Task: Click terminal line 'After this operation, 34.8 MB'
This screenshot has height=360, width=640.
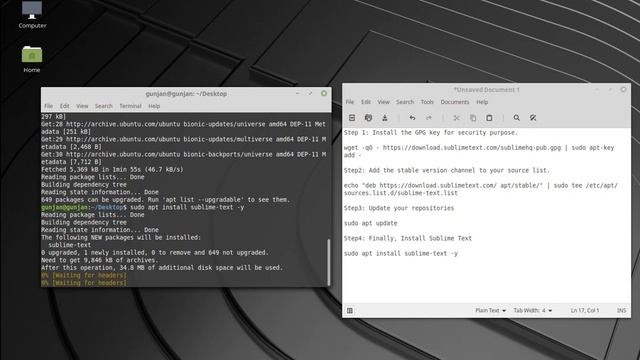Action: coord(162,268)
